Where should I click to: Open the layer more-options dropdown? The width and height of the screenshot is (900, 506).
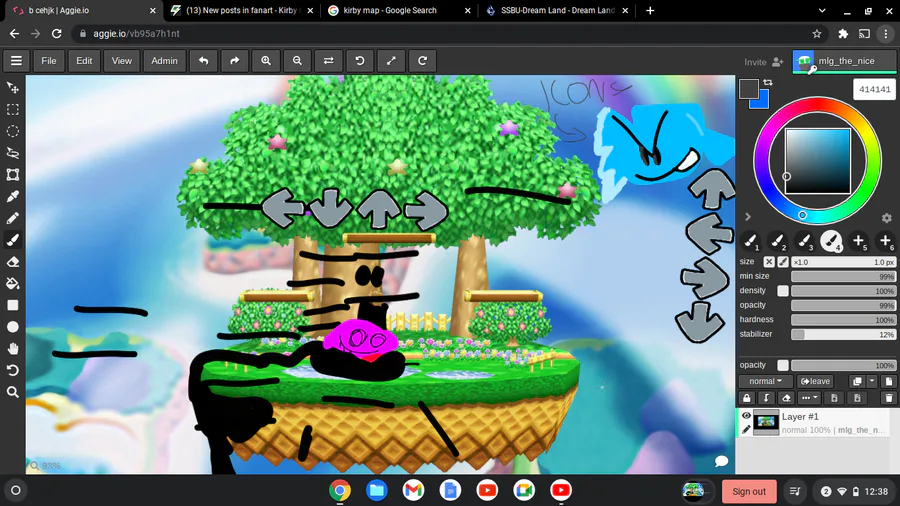(809, 398)
